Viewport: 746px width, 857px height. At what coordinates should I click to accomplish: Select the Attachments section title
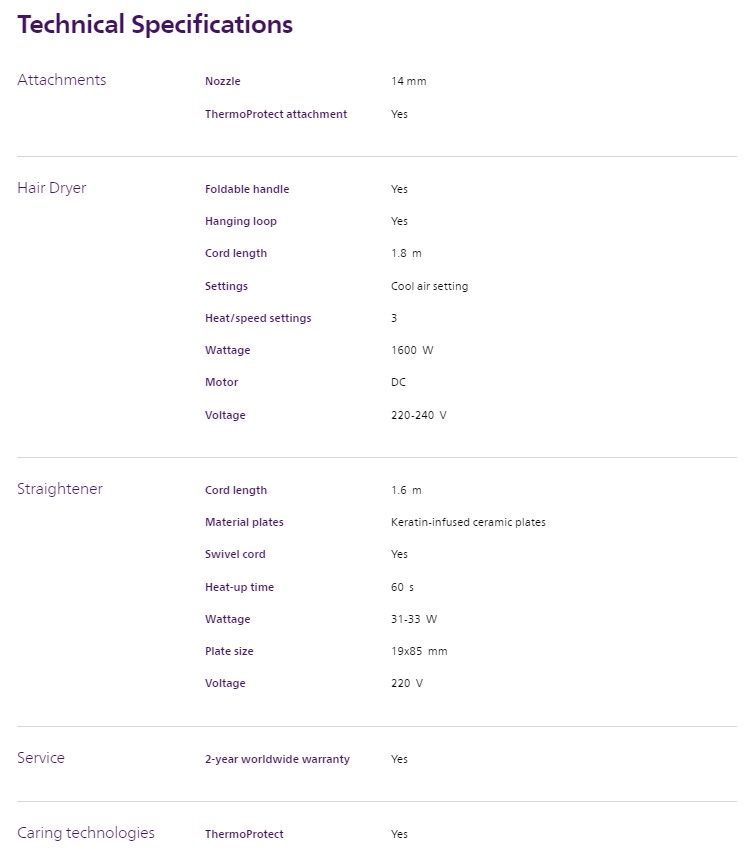coord(61,80)
